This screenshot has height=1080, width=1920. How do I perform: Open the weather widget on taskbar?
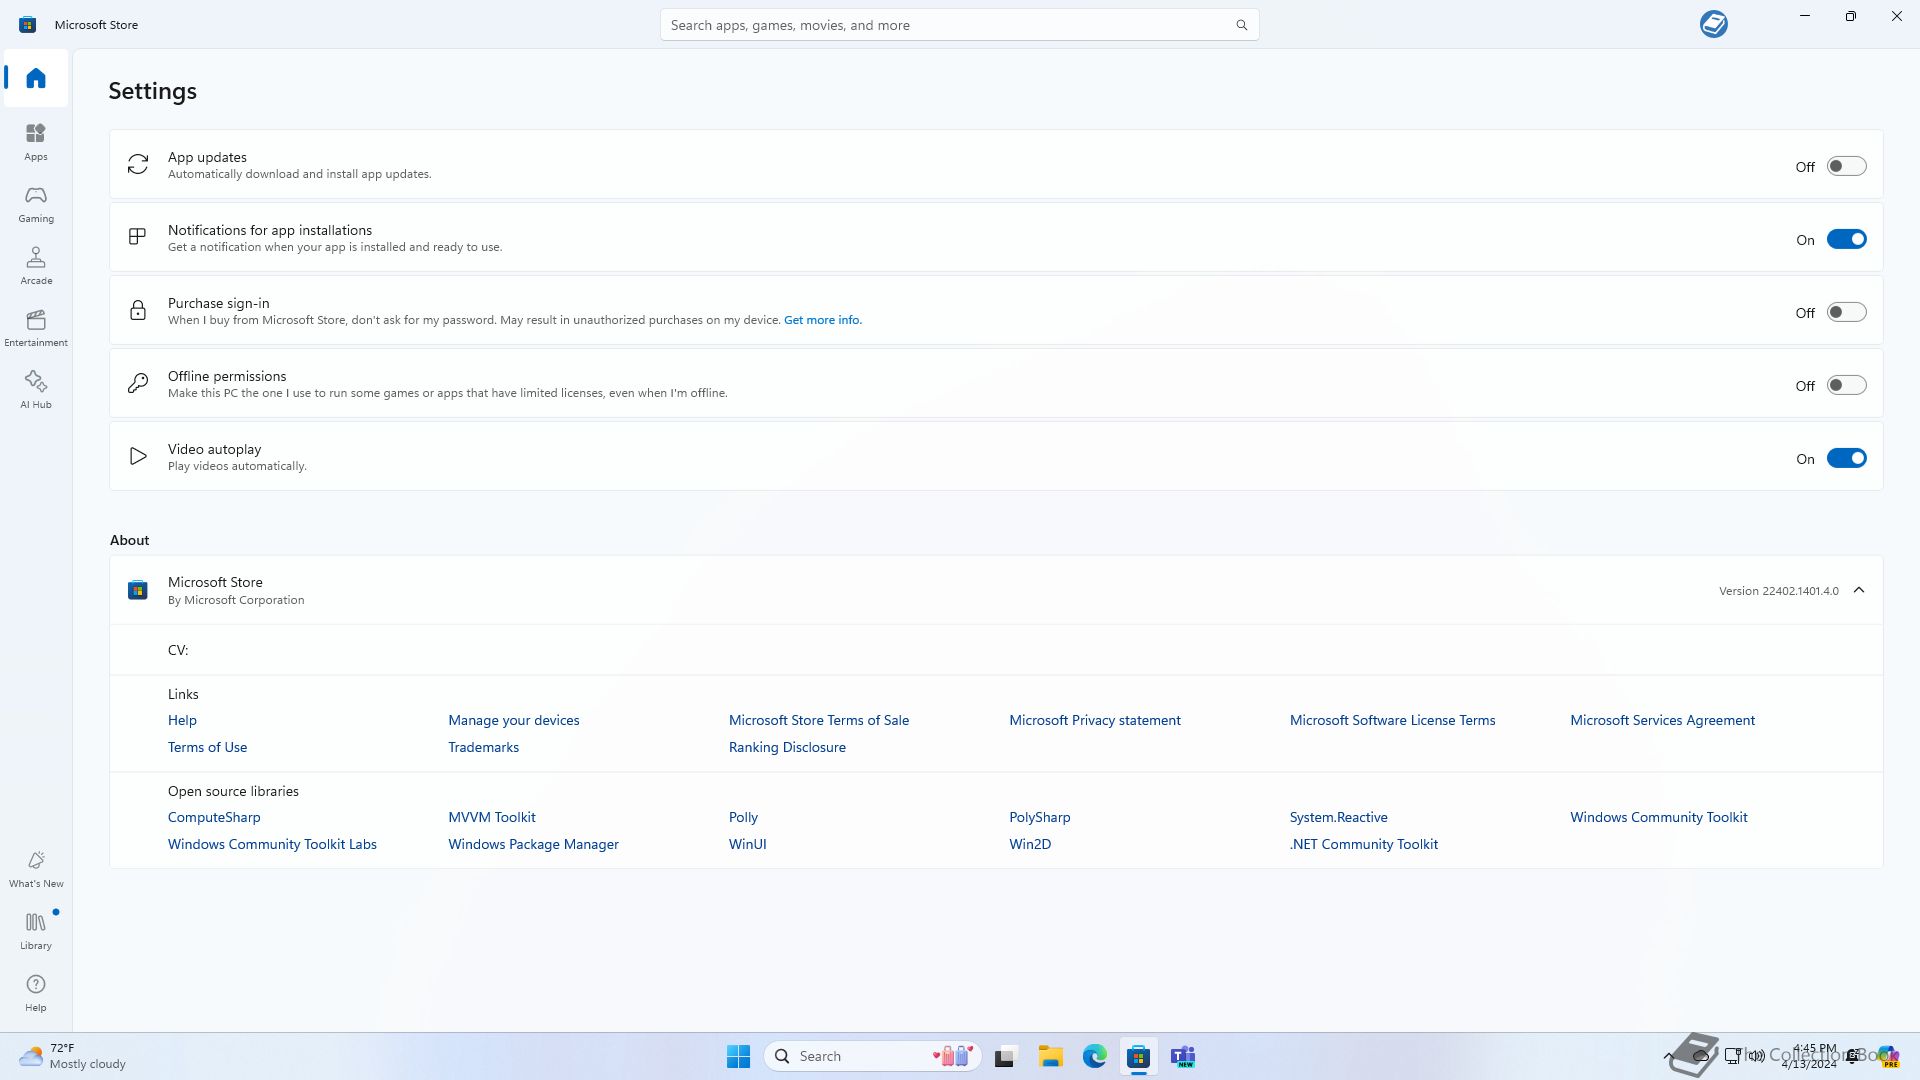tap(75, 1056)
